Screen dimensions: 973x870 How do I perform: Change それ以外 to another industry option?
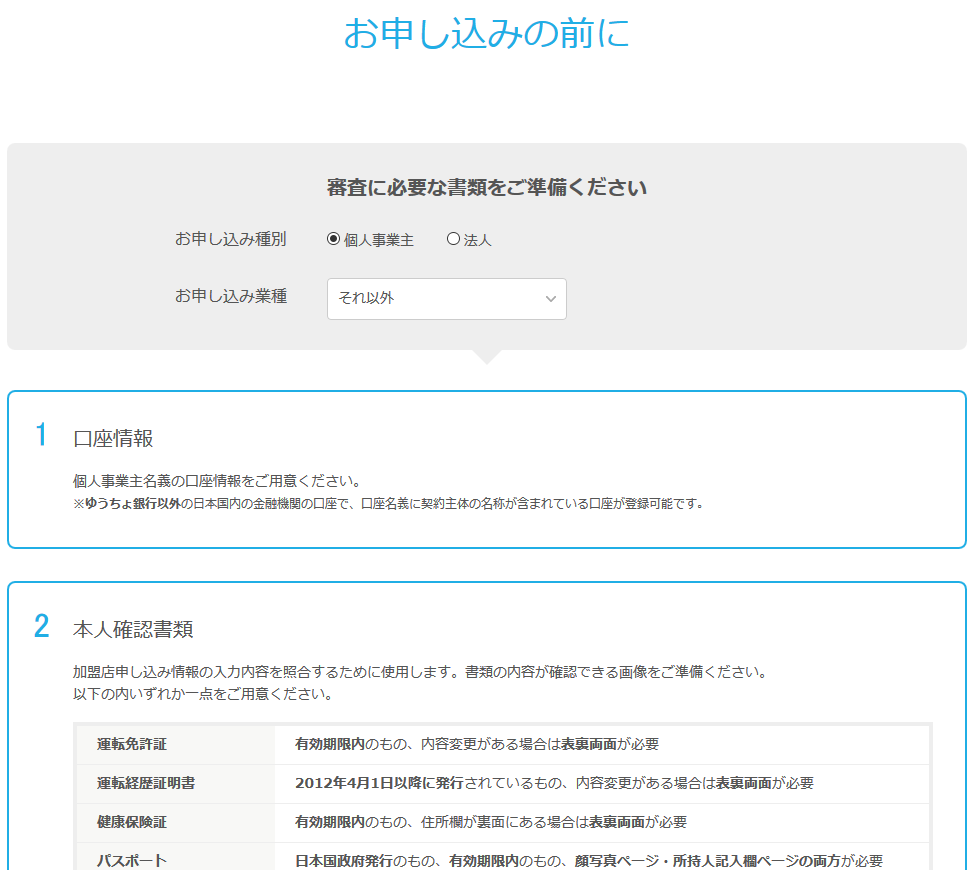pos(446,298)
